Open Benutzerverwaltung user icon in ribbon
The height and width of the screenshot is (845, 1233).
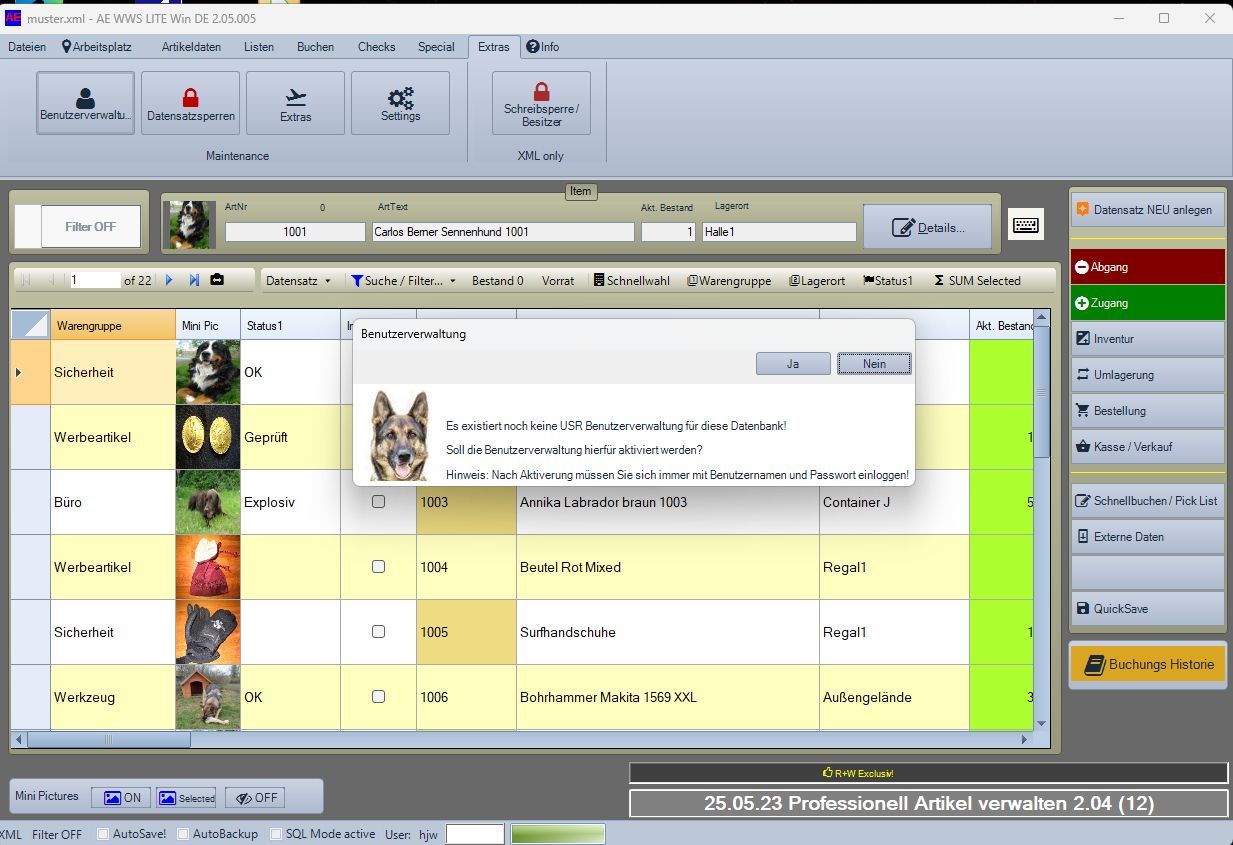point(85,103)
